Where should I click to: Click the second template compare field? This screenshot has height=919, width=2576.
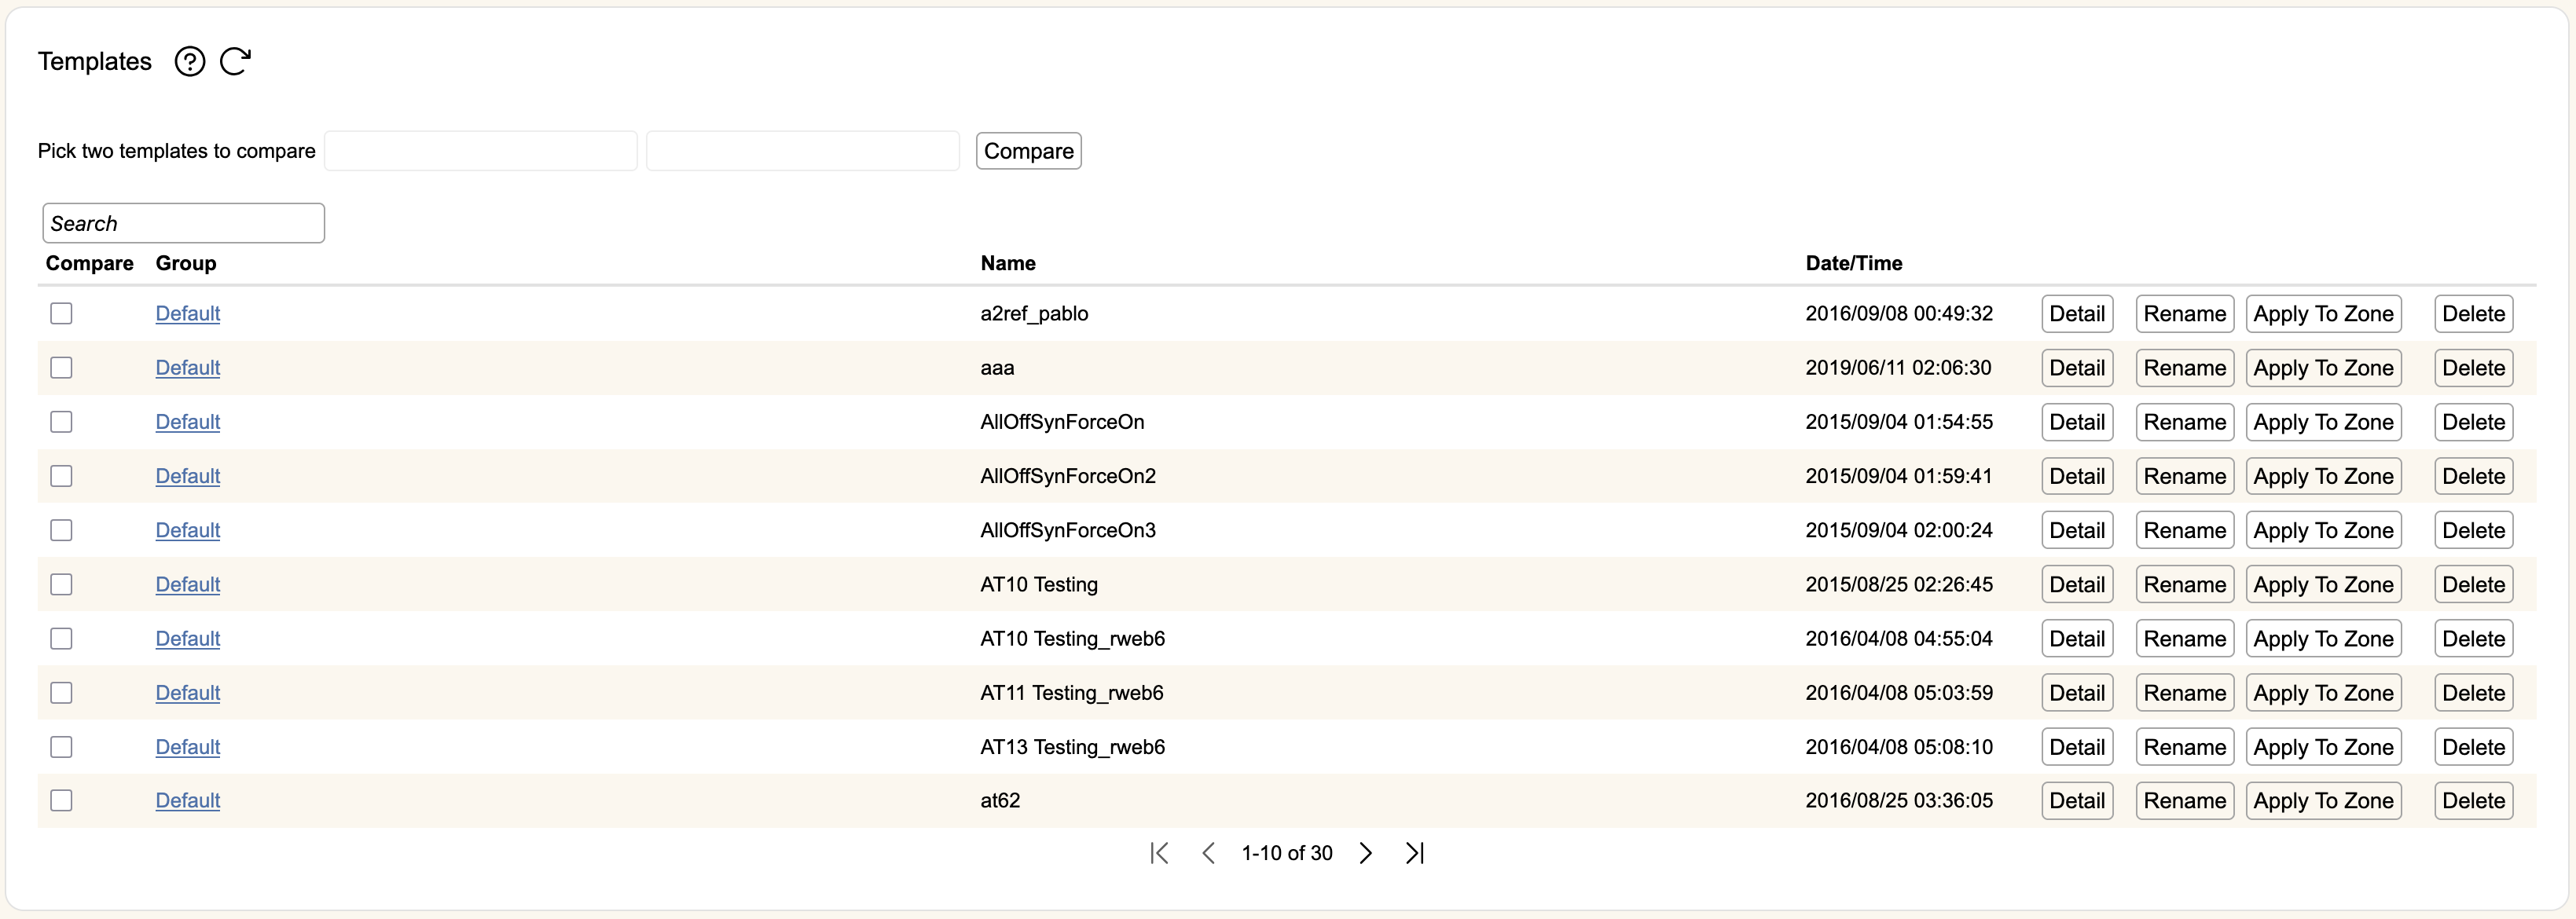803,151
